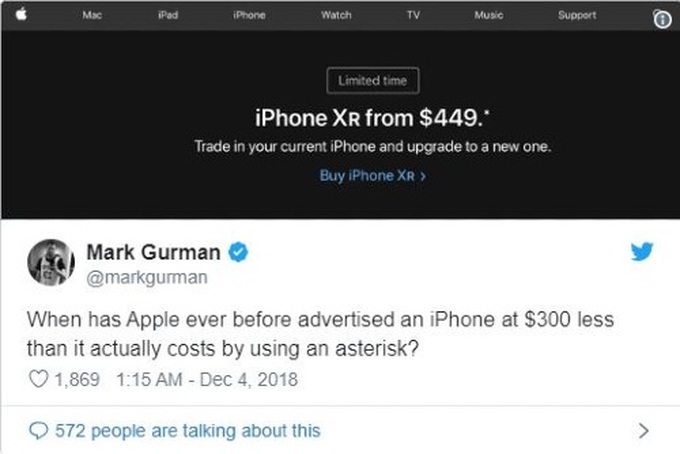Click the Limited time badge
The width and height of the screenshot is (680, 454).
click(373, 81)
